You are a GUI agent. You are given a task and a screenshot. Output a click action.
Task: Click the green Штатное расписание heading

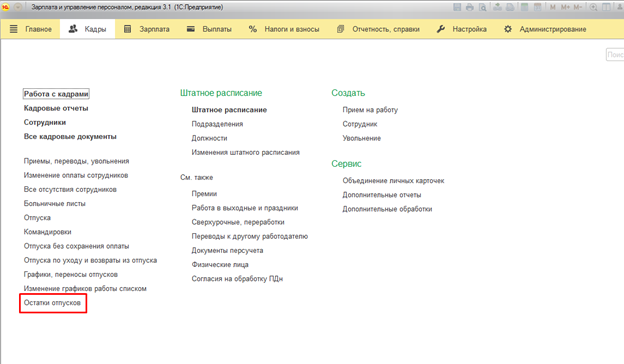point(221,93)
